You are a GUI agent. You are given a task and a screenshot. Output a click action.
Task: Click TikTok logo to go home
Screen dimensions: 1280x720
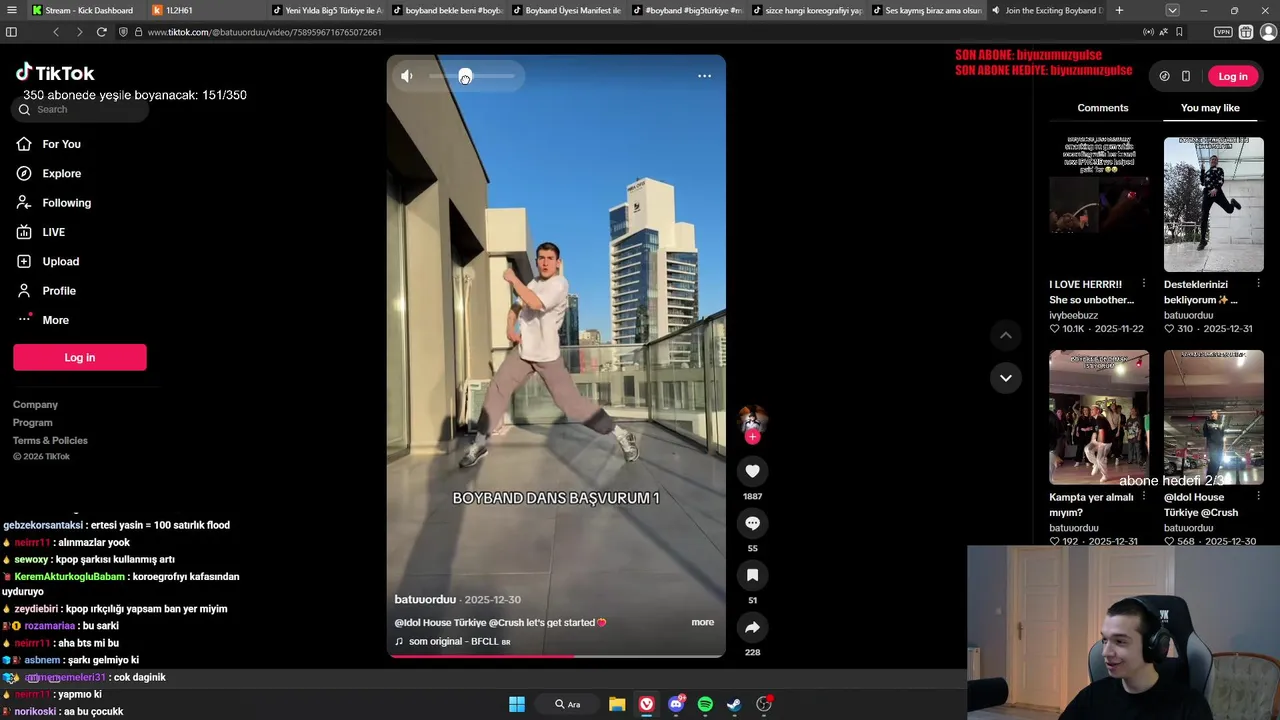55,73
